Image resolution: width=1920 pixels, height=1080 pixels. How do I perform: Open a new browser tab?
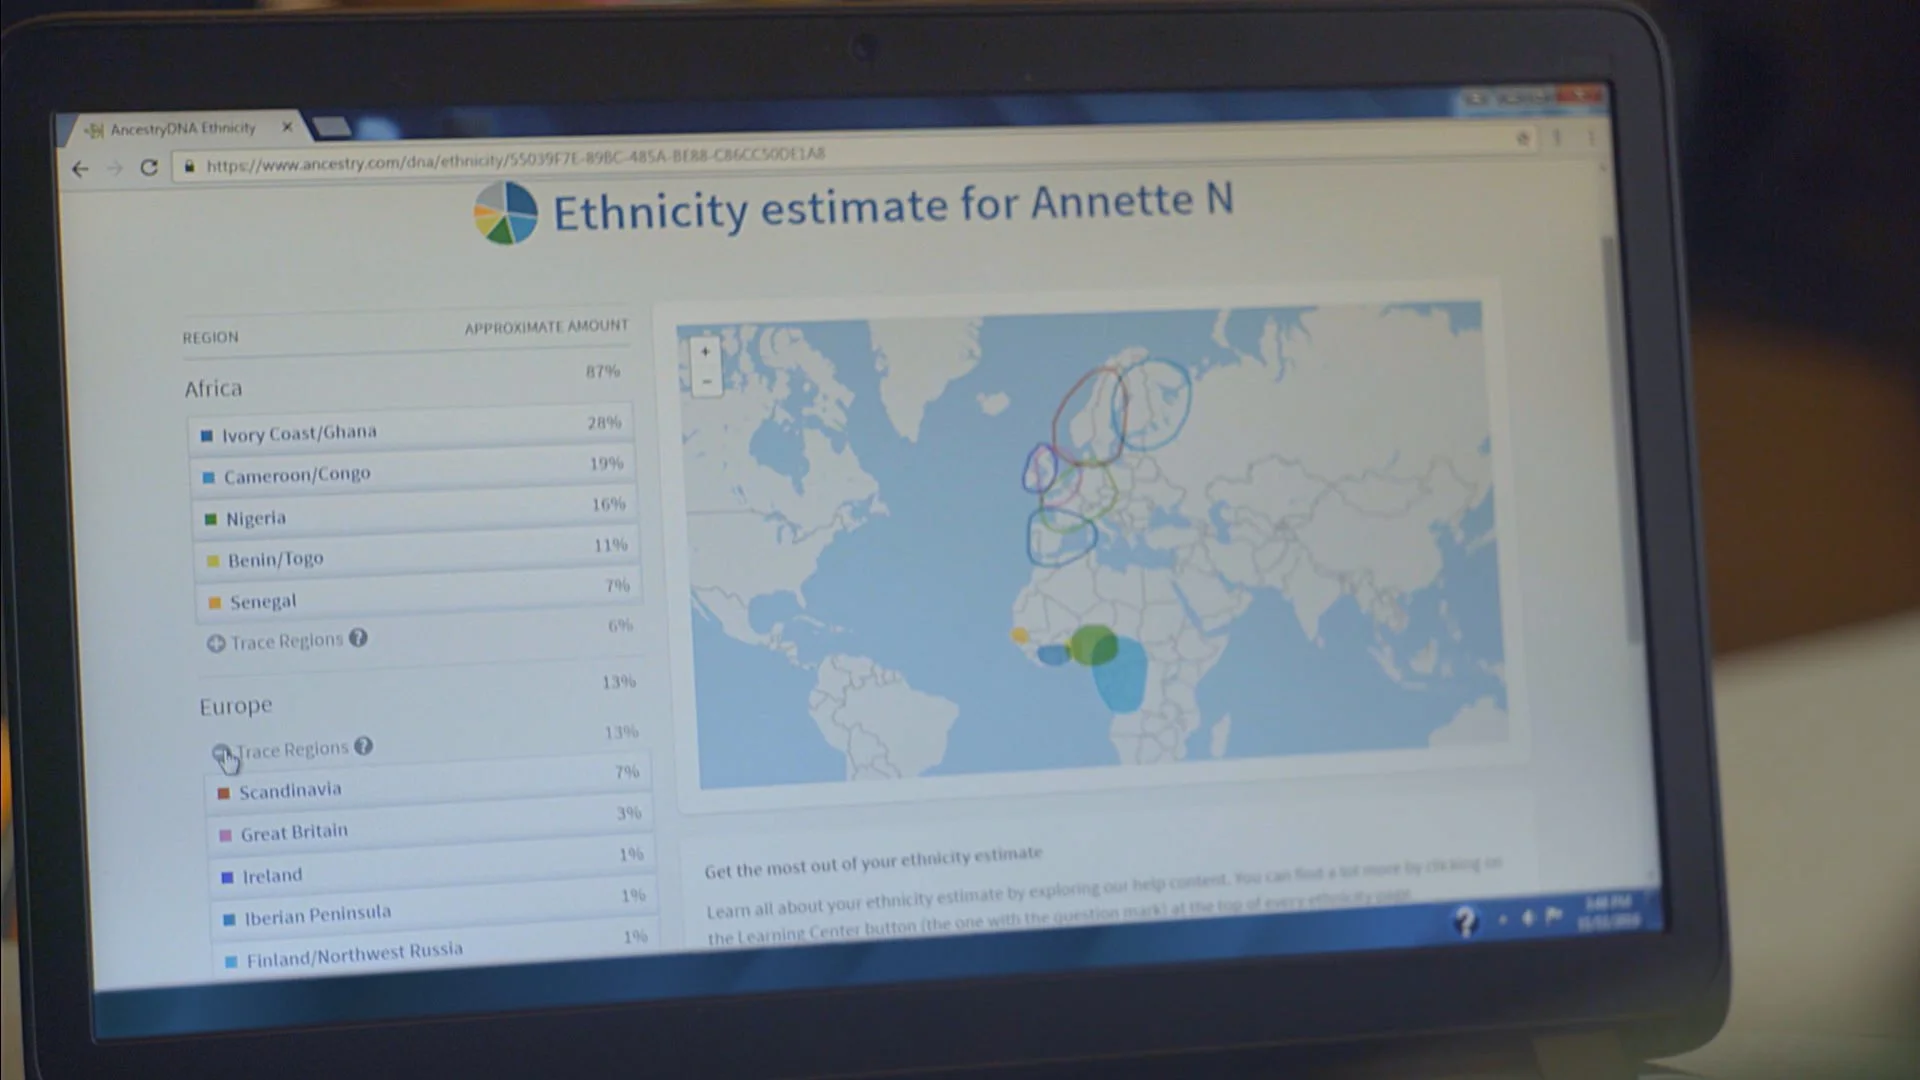[x=332, y=126]
